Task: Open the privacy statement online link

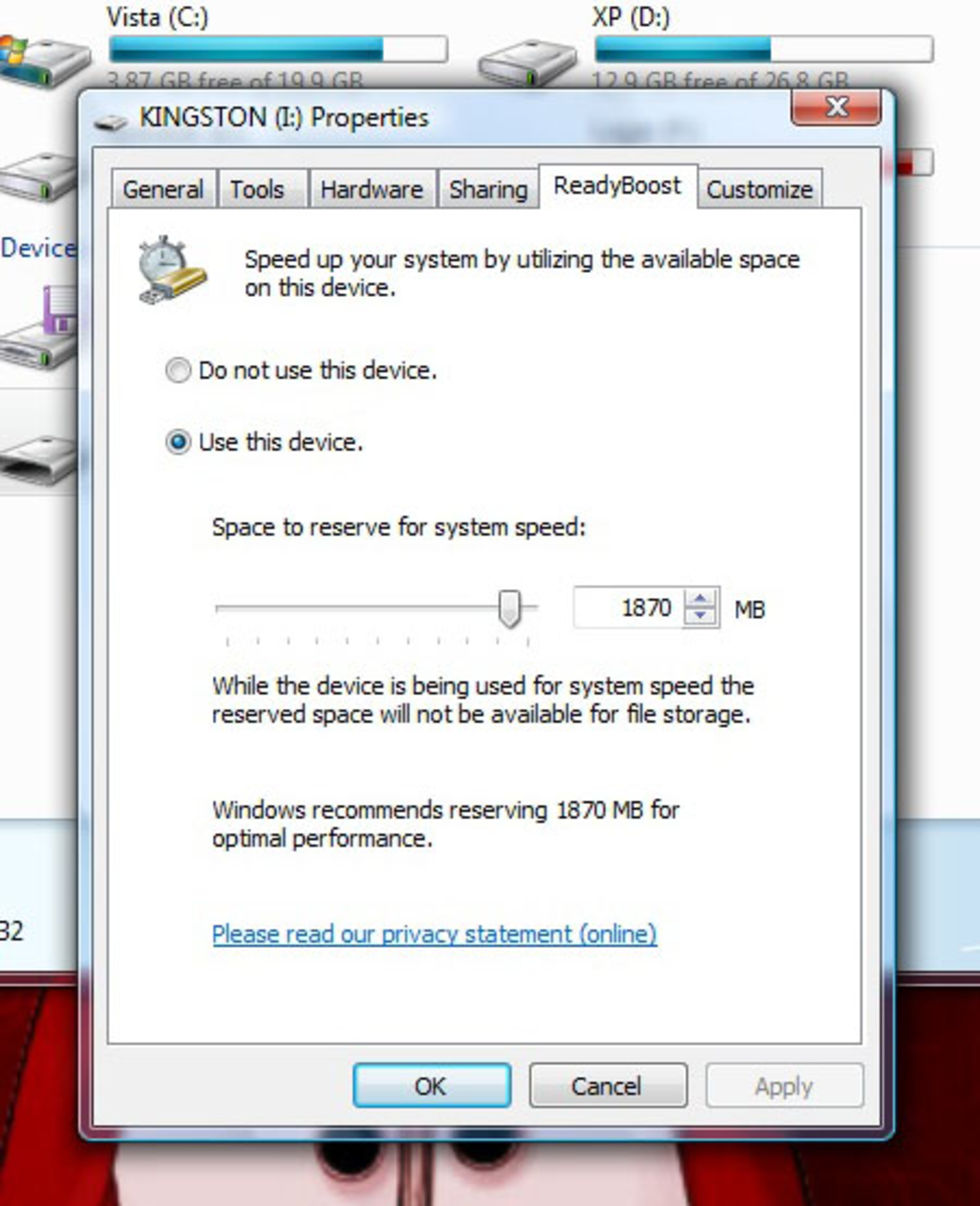Action: pos(434,934)
